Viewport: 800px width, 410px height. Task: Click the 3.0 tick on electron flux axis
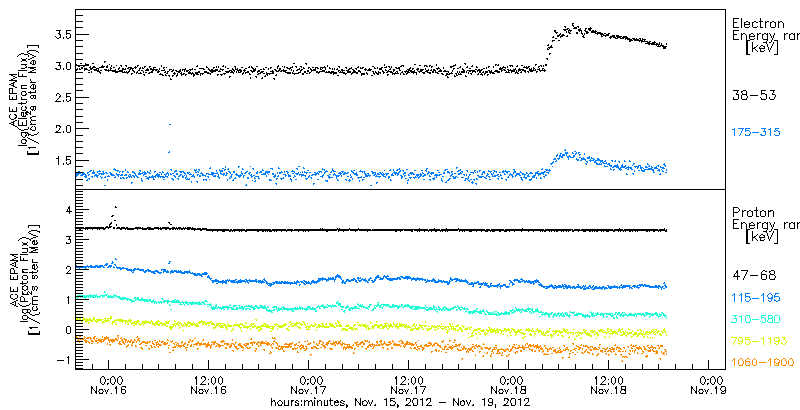click(61, 66)
